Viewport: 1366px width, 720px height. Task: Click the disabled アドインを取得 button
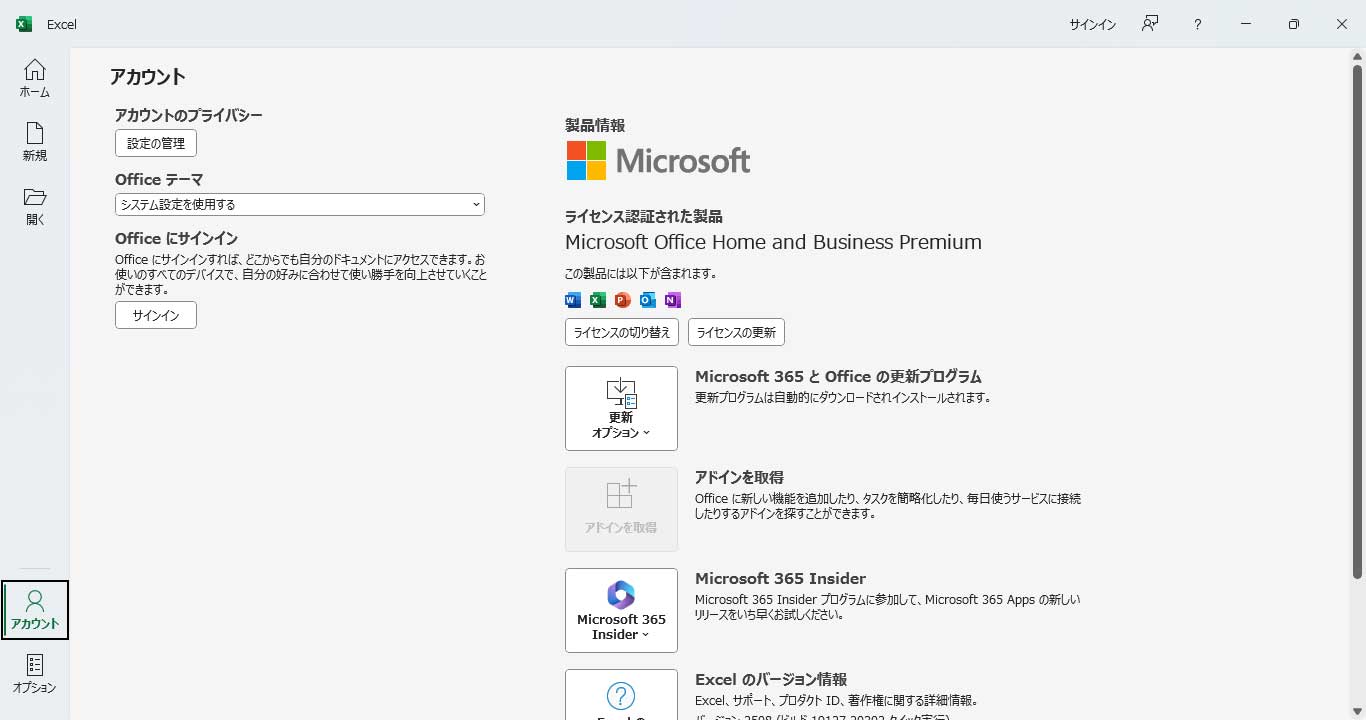[621, 509]
